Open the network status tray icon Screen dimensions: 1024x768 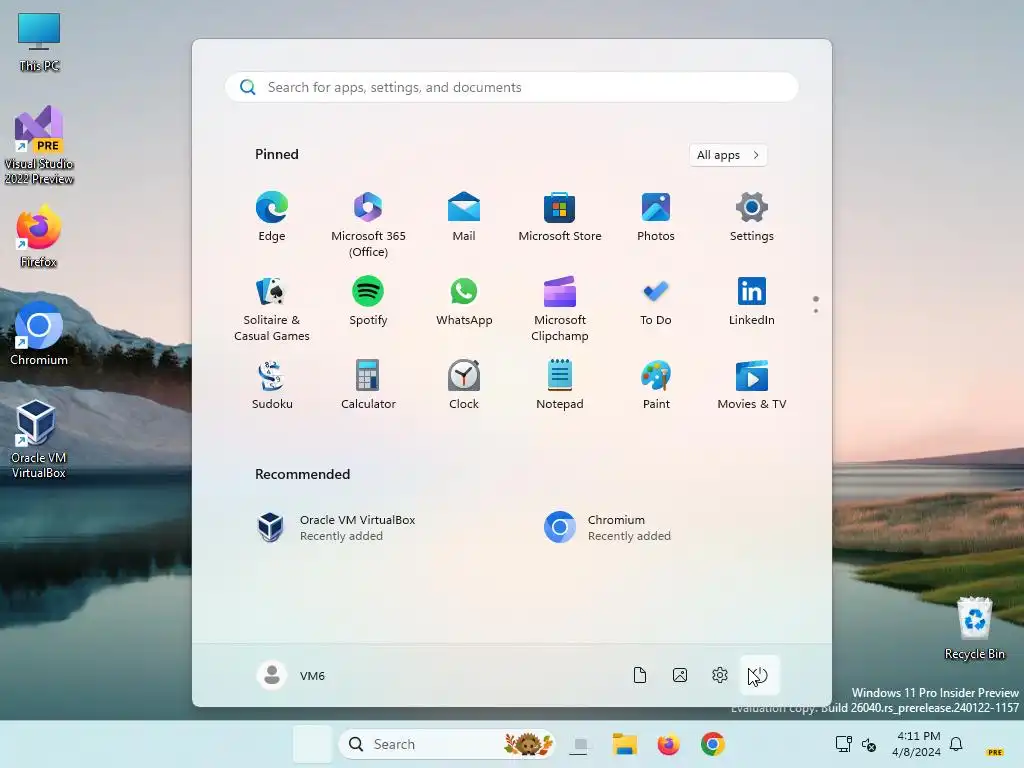(844, 744)
